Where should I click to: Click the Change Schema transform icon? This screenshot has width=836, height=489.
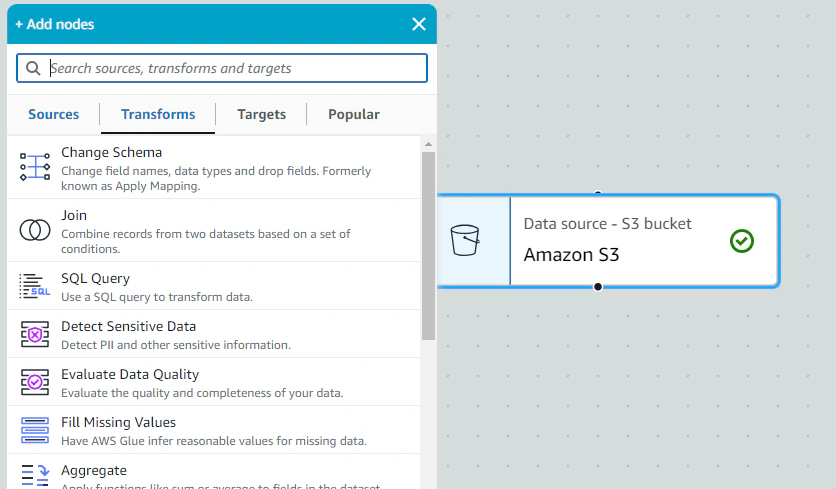pyautogui.click(x=35, y=167)
